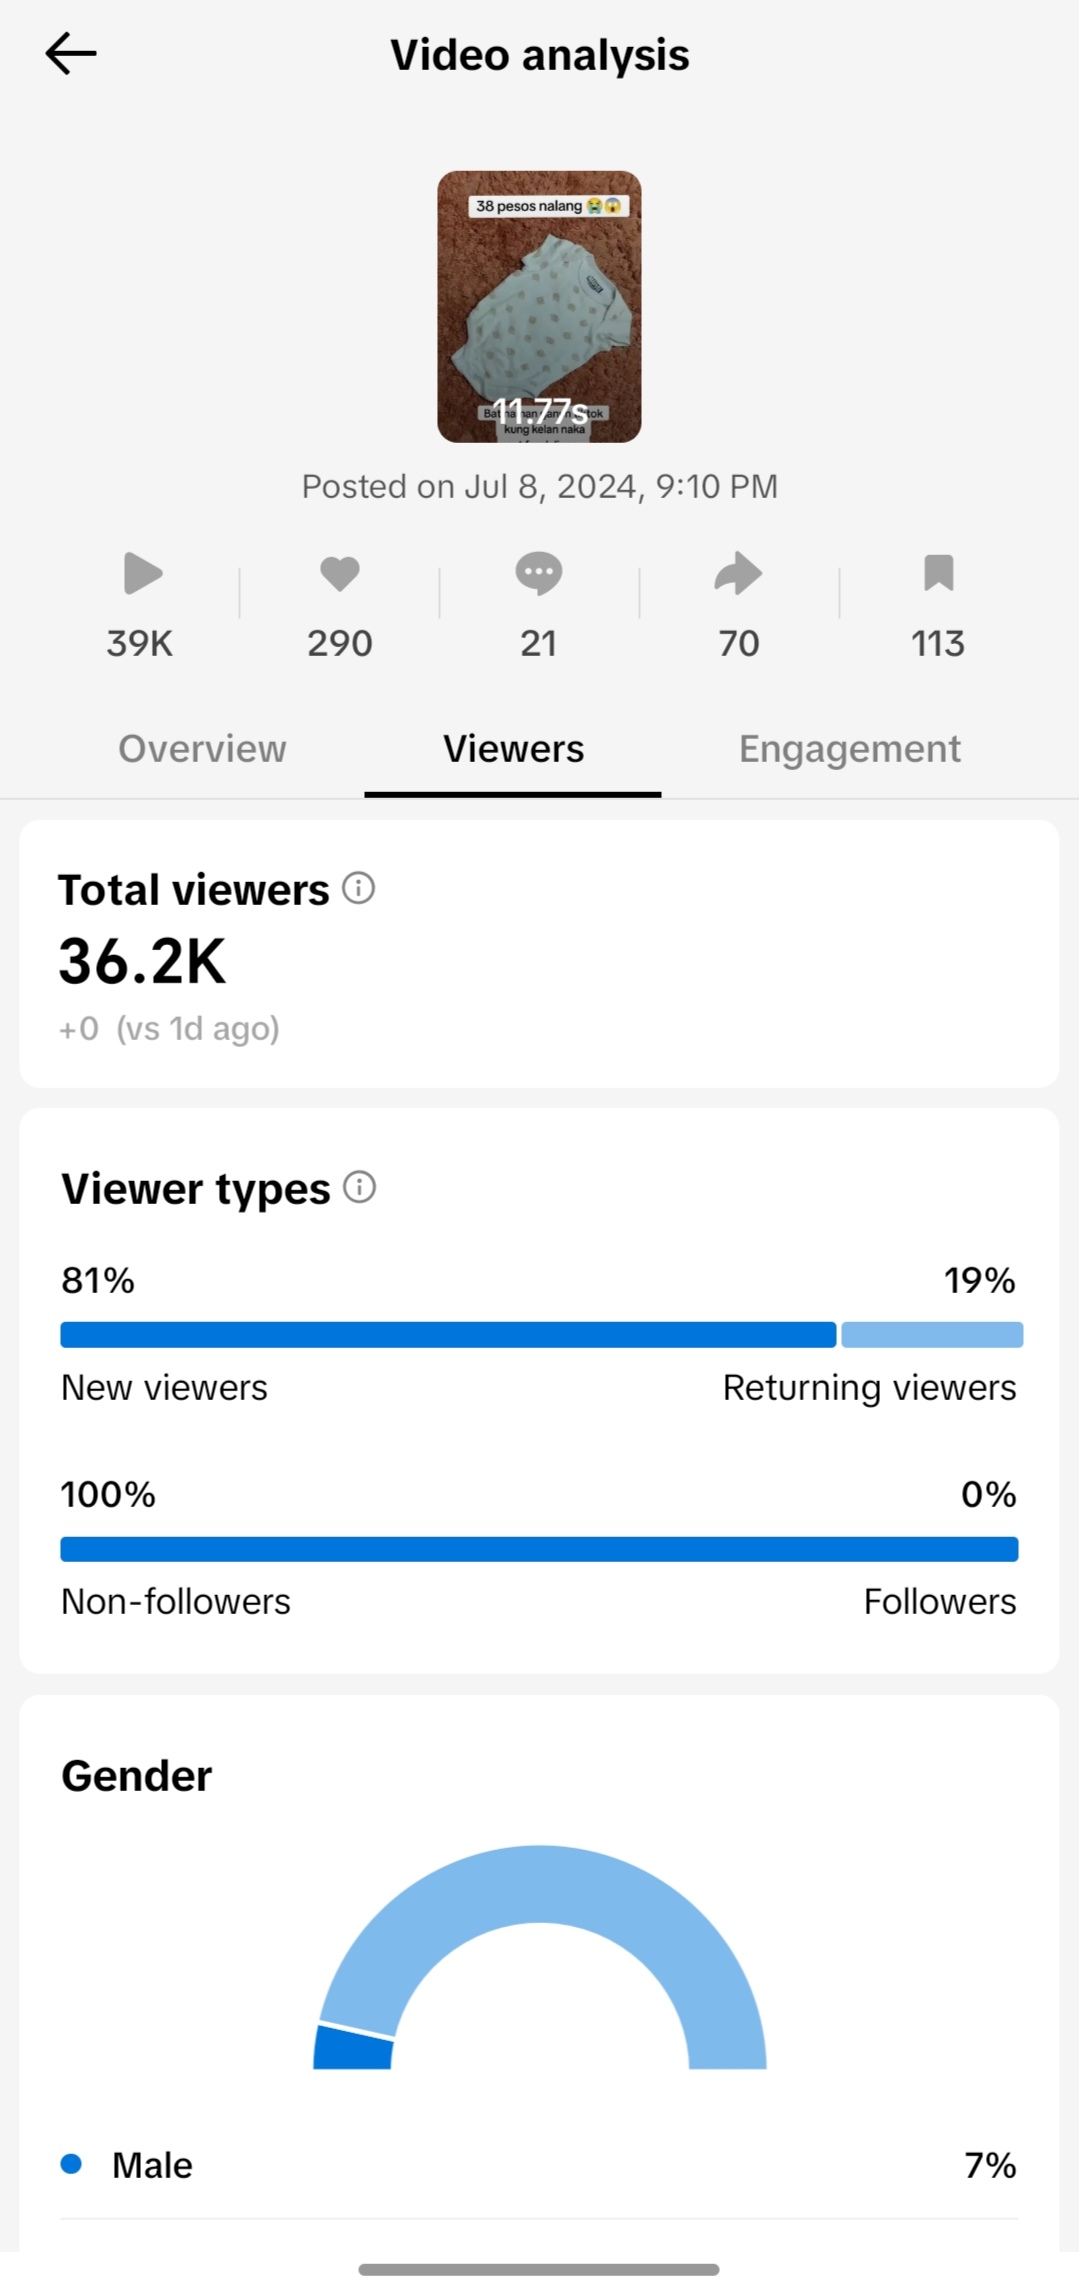Tap the bookmark saves icon

[x=938, y=574]
